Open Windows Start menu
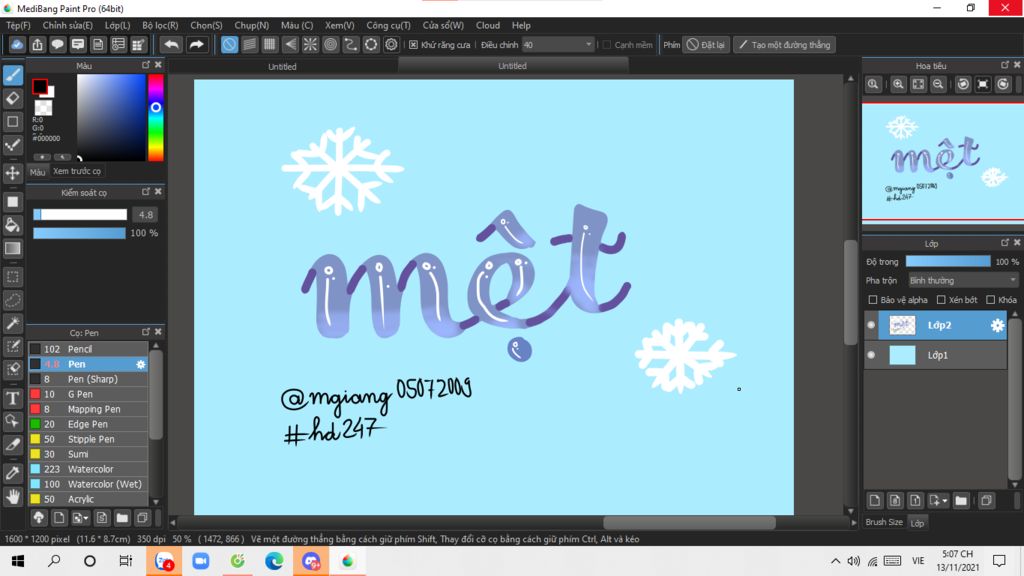 [18, 561]
